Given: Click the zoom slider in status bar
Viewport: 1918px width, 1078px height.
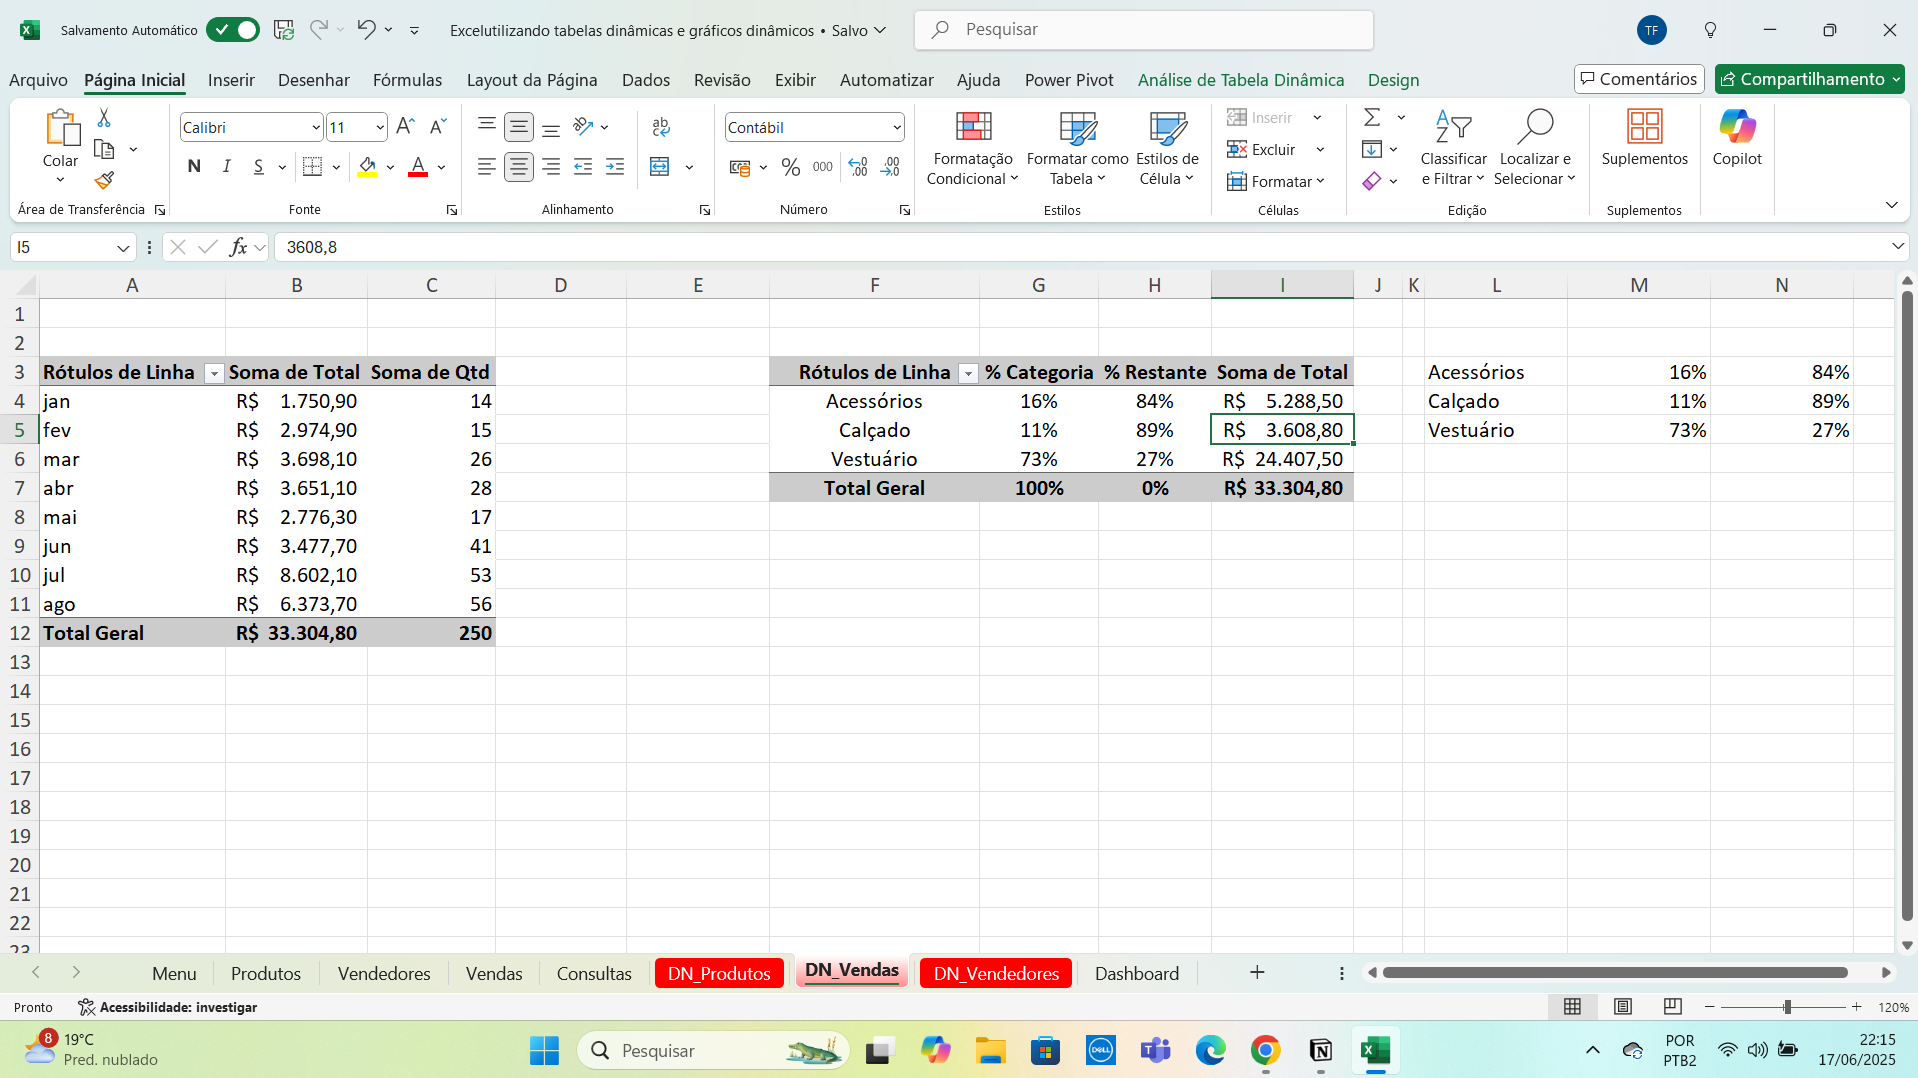Looking at the screenshot, I should click(x=1786, y=1007).
